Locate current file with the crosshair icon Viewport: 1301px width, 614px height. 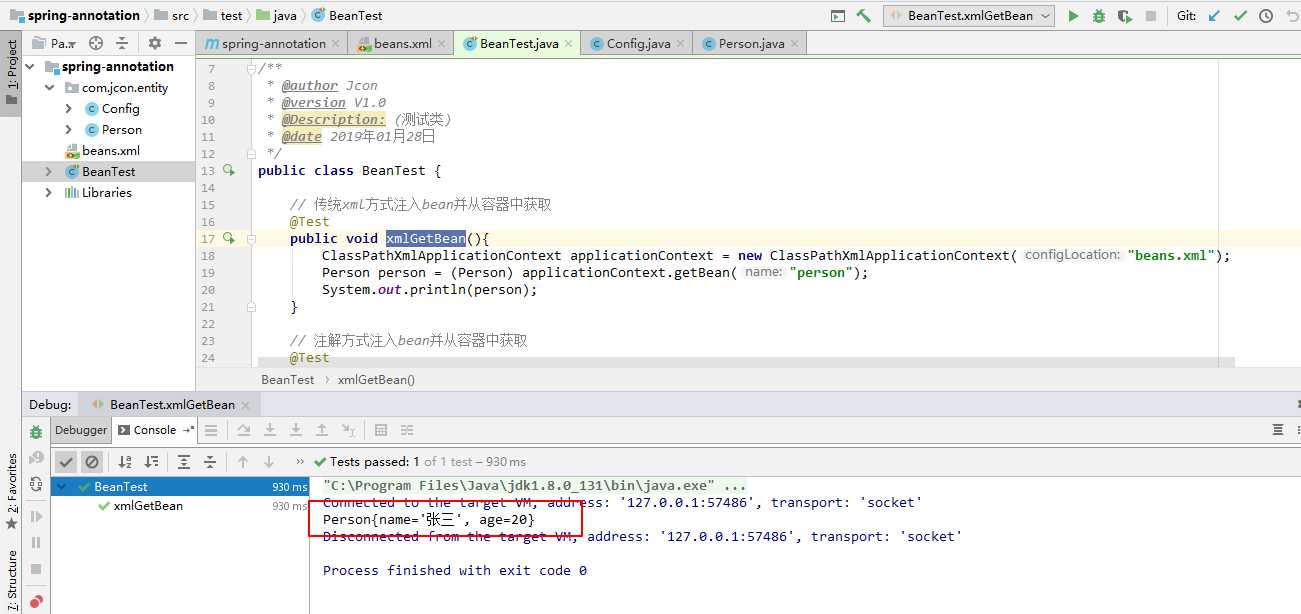click(96, 43)
